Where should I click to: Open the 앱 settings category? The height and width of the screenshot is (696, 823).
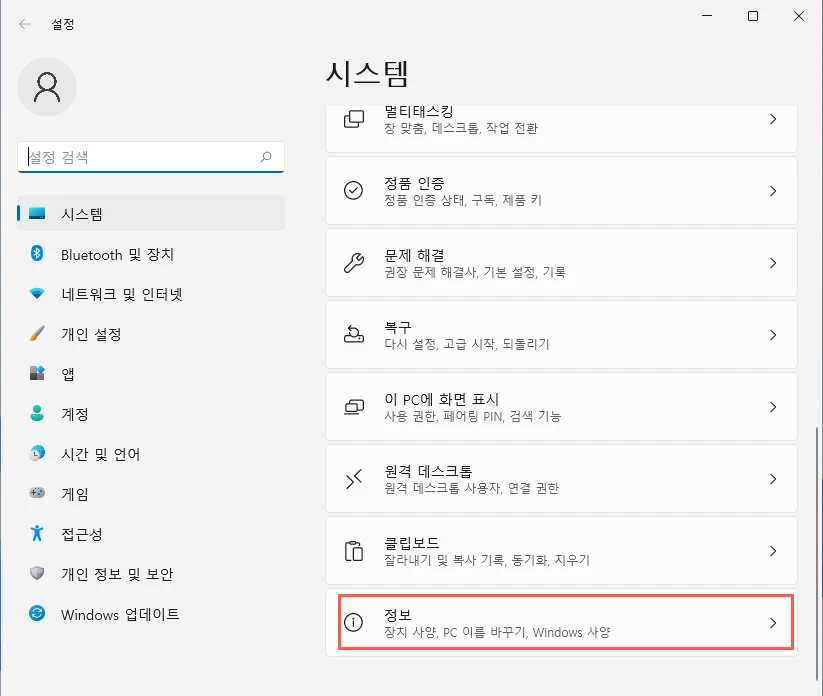click(x=151, y=374)
